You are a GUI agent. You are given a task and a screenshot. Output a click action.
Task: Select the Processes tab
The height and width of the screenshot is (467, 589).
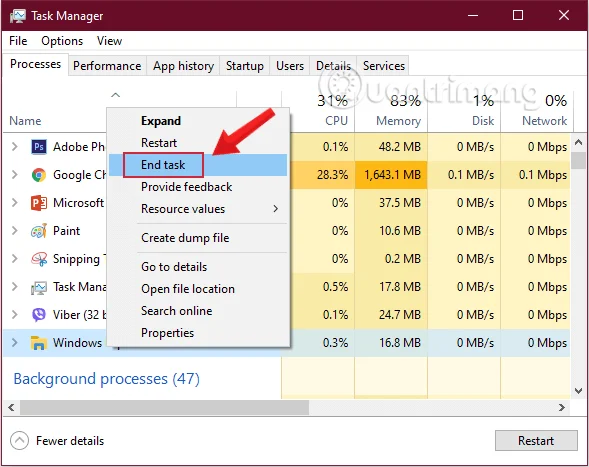point(35,64)
